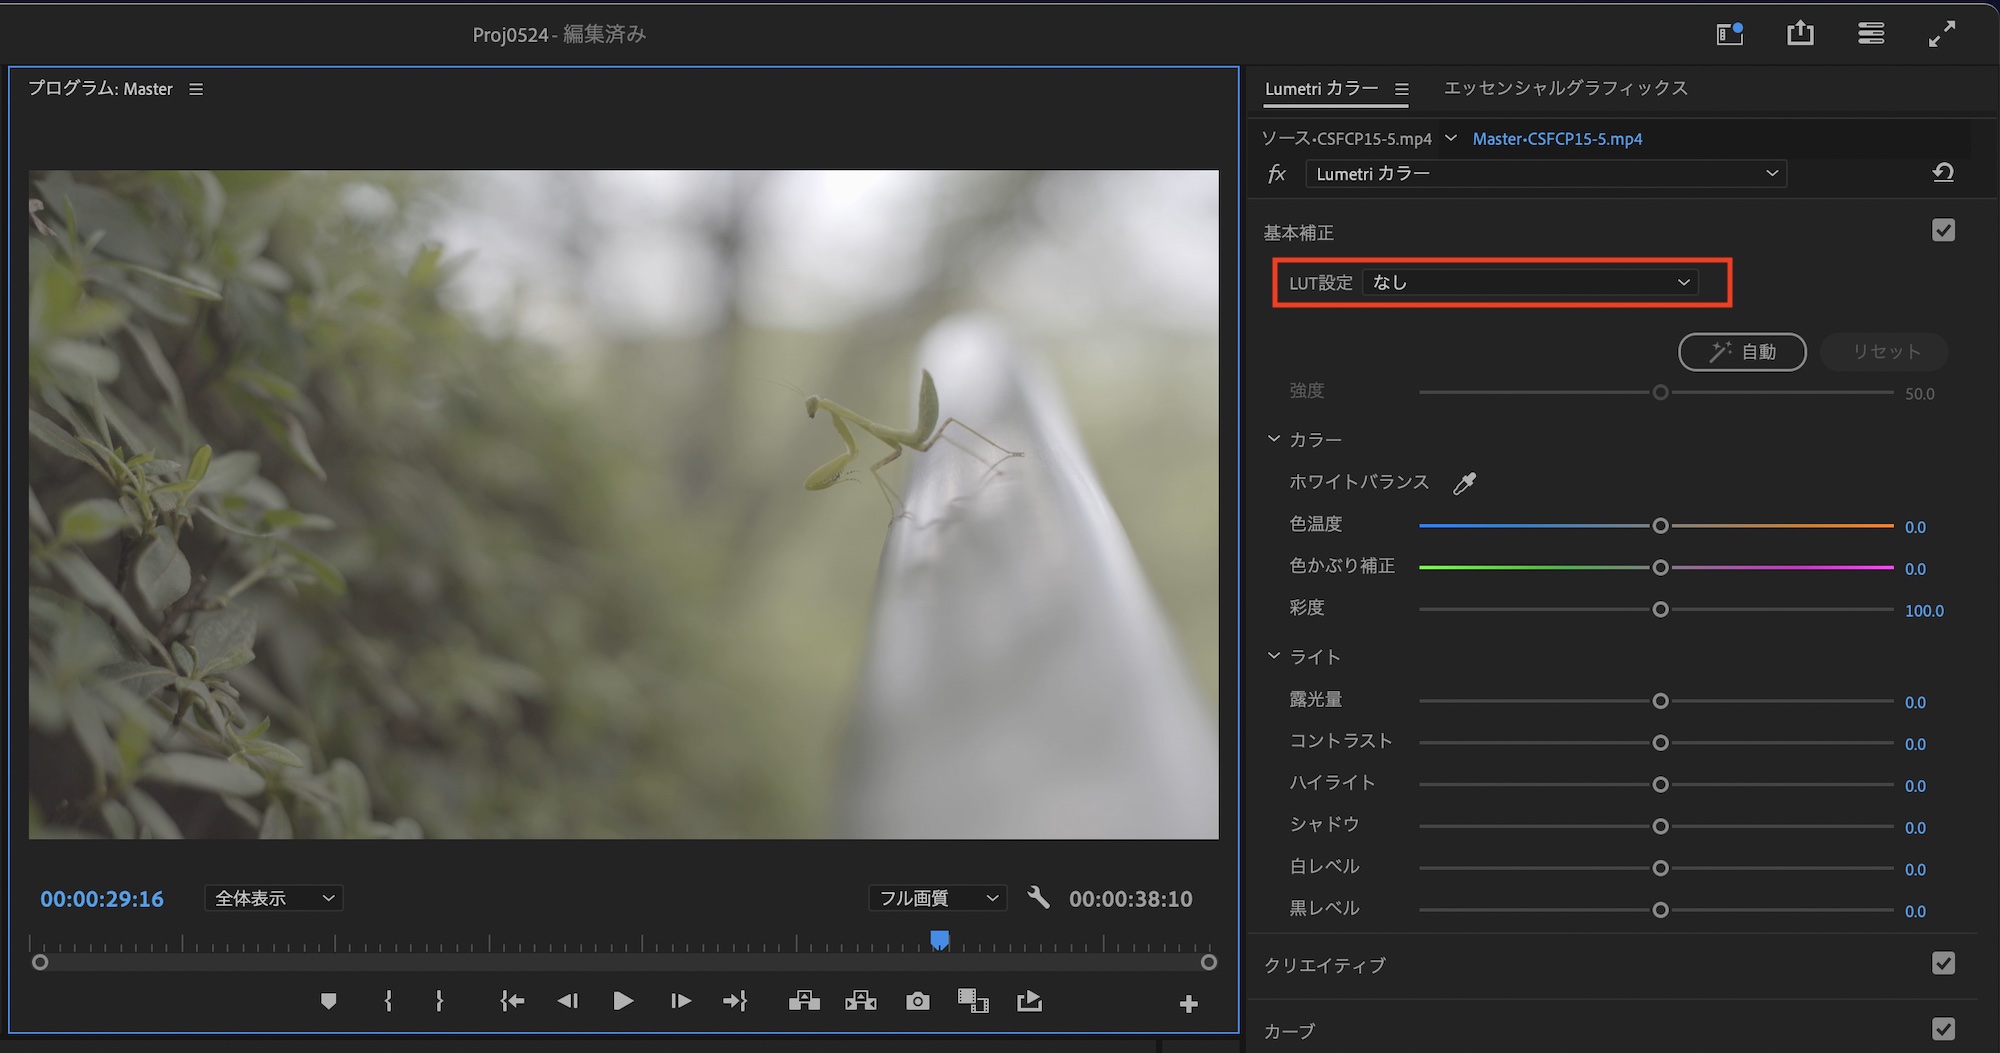Open the LUT設定 dropdown
Image resolution: width=2000 pixels, height=1053 pixels.
[x=1530, y=283]
